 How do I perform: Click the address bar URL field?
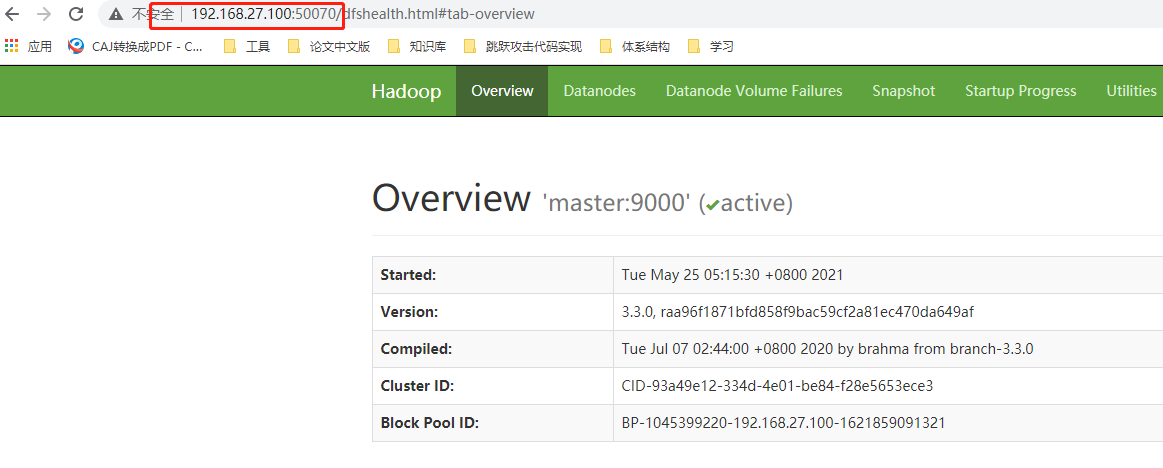pos(630,14)
